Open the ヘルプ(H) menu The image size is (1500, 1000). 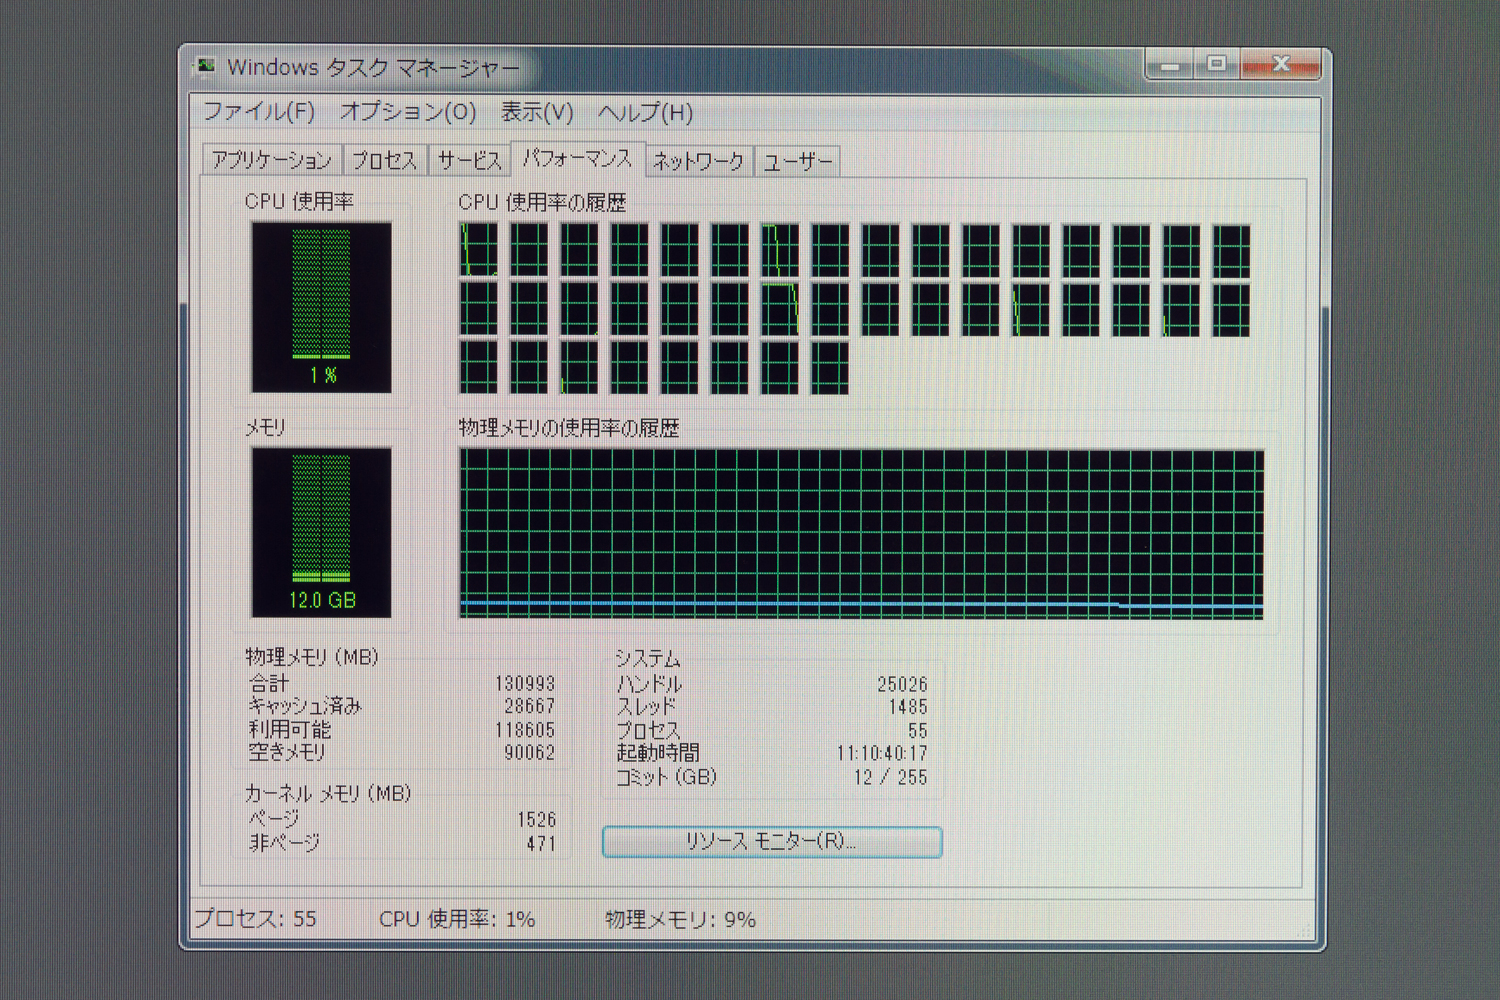tap(645, 112)
